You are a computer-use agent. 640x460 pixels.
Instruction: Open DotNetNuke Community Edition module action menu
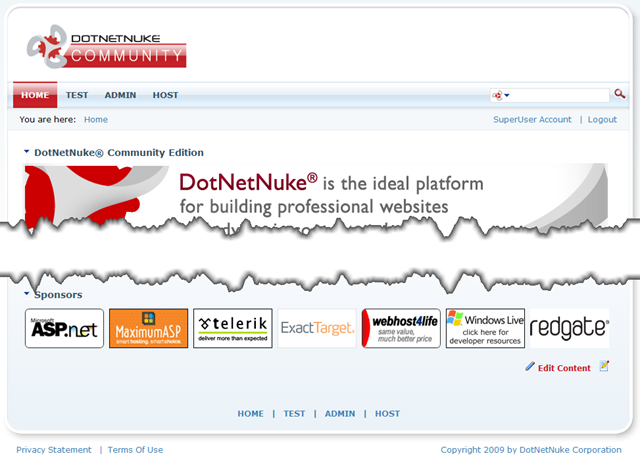pos(27,152)
